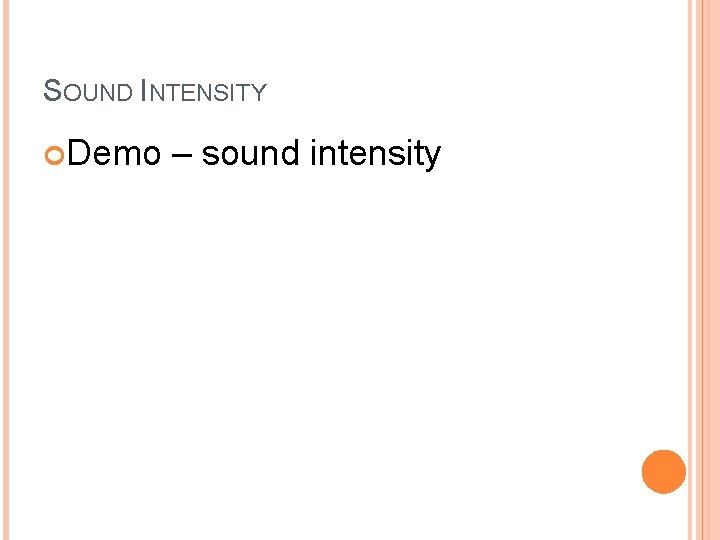Click the orange ring bullet before Demo

click(54, 155)
